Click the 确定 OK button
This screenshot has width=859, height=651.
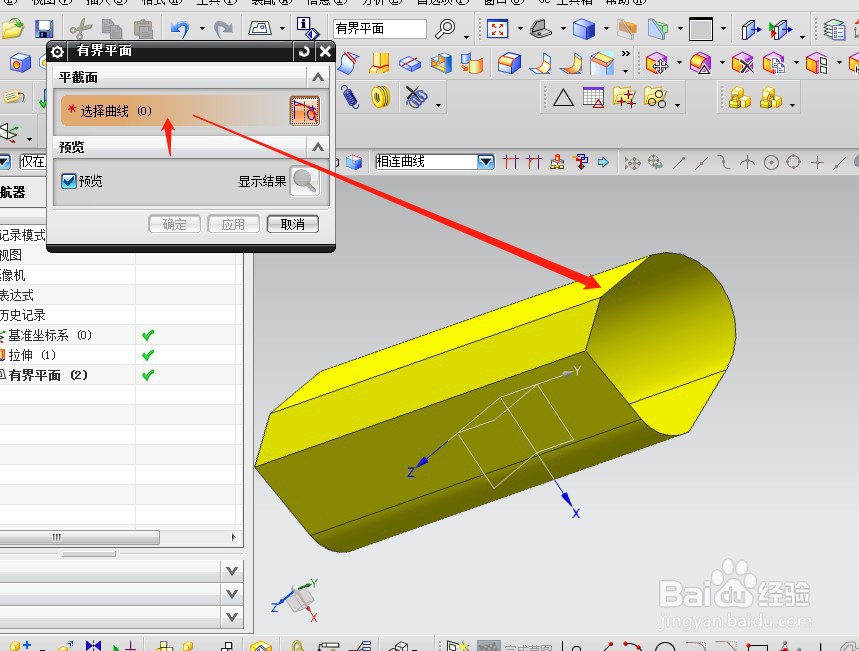174,224
